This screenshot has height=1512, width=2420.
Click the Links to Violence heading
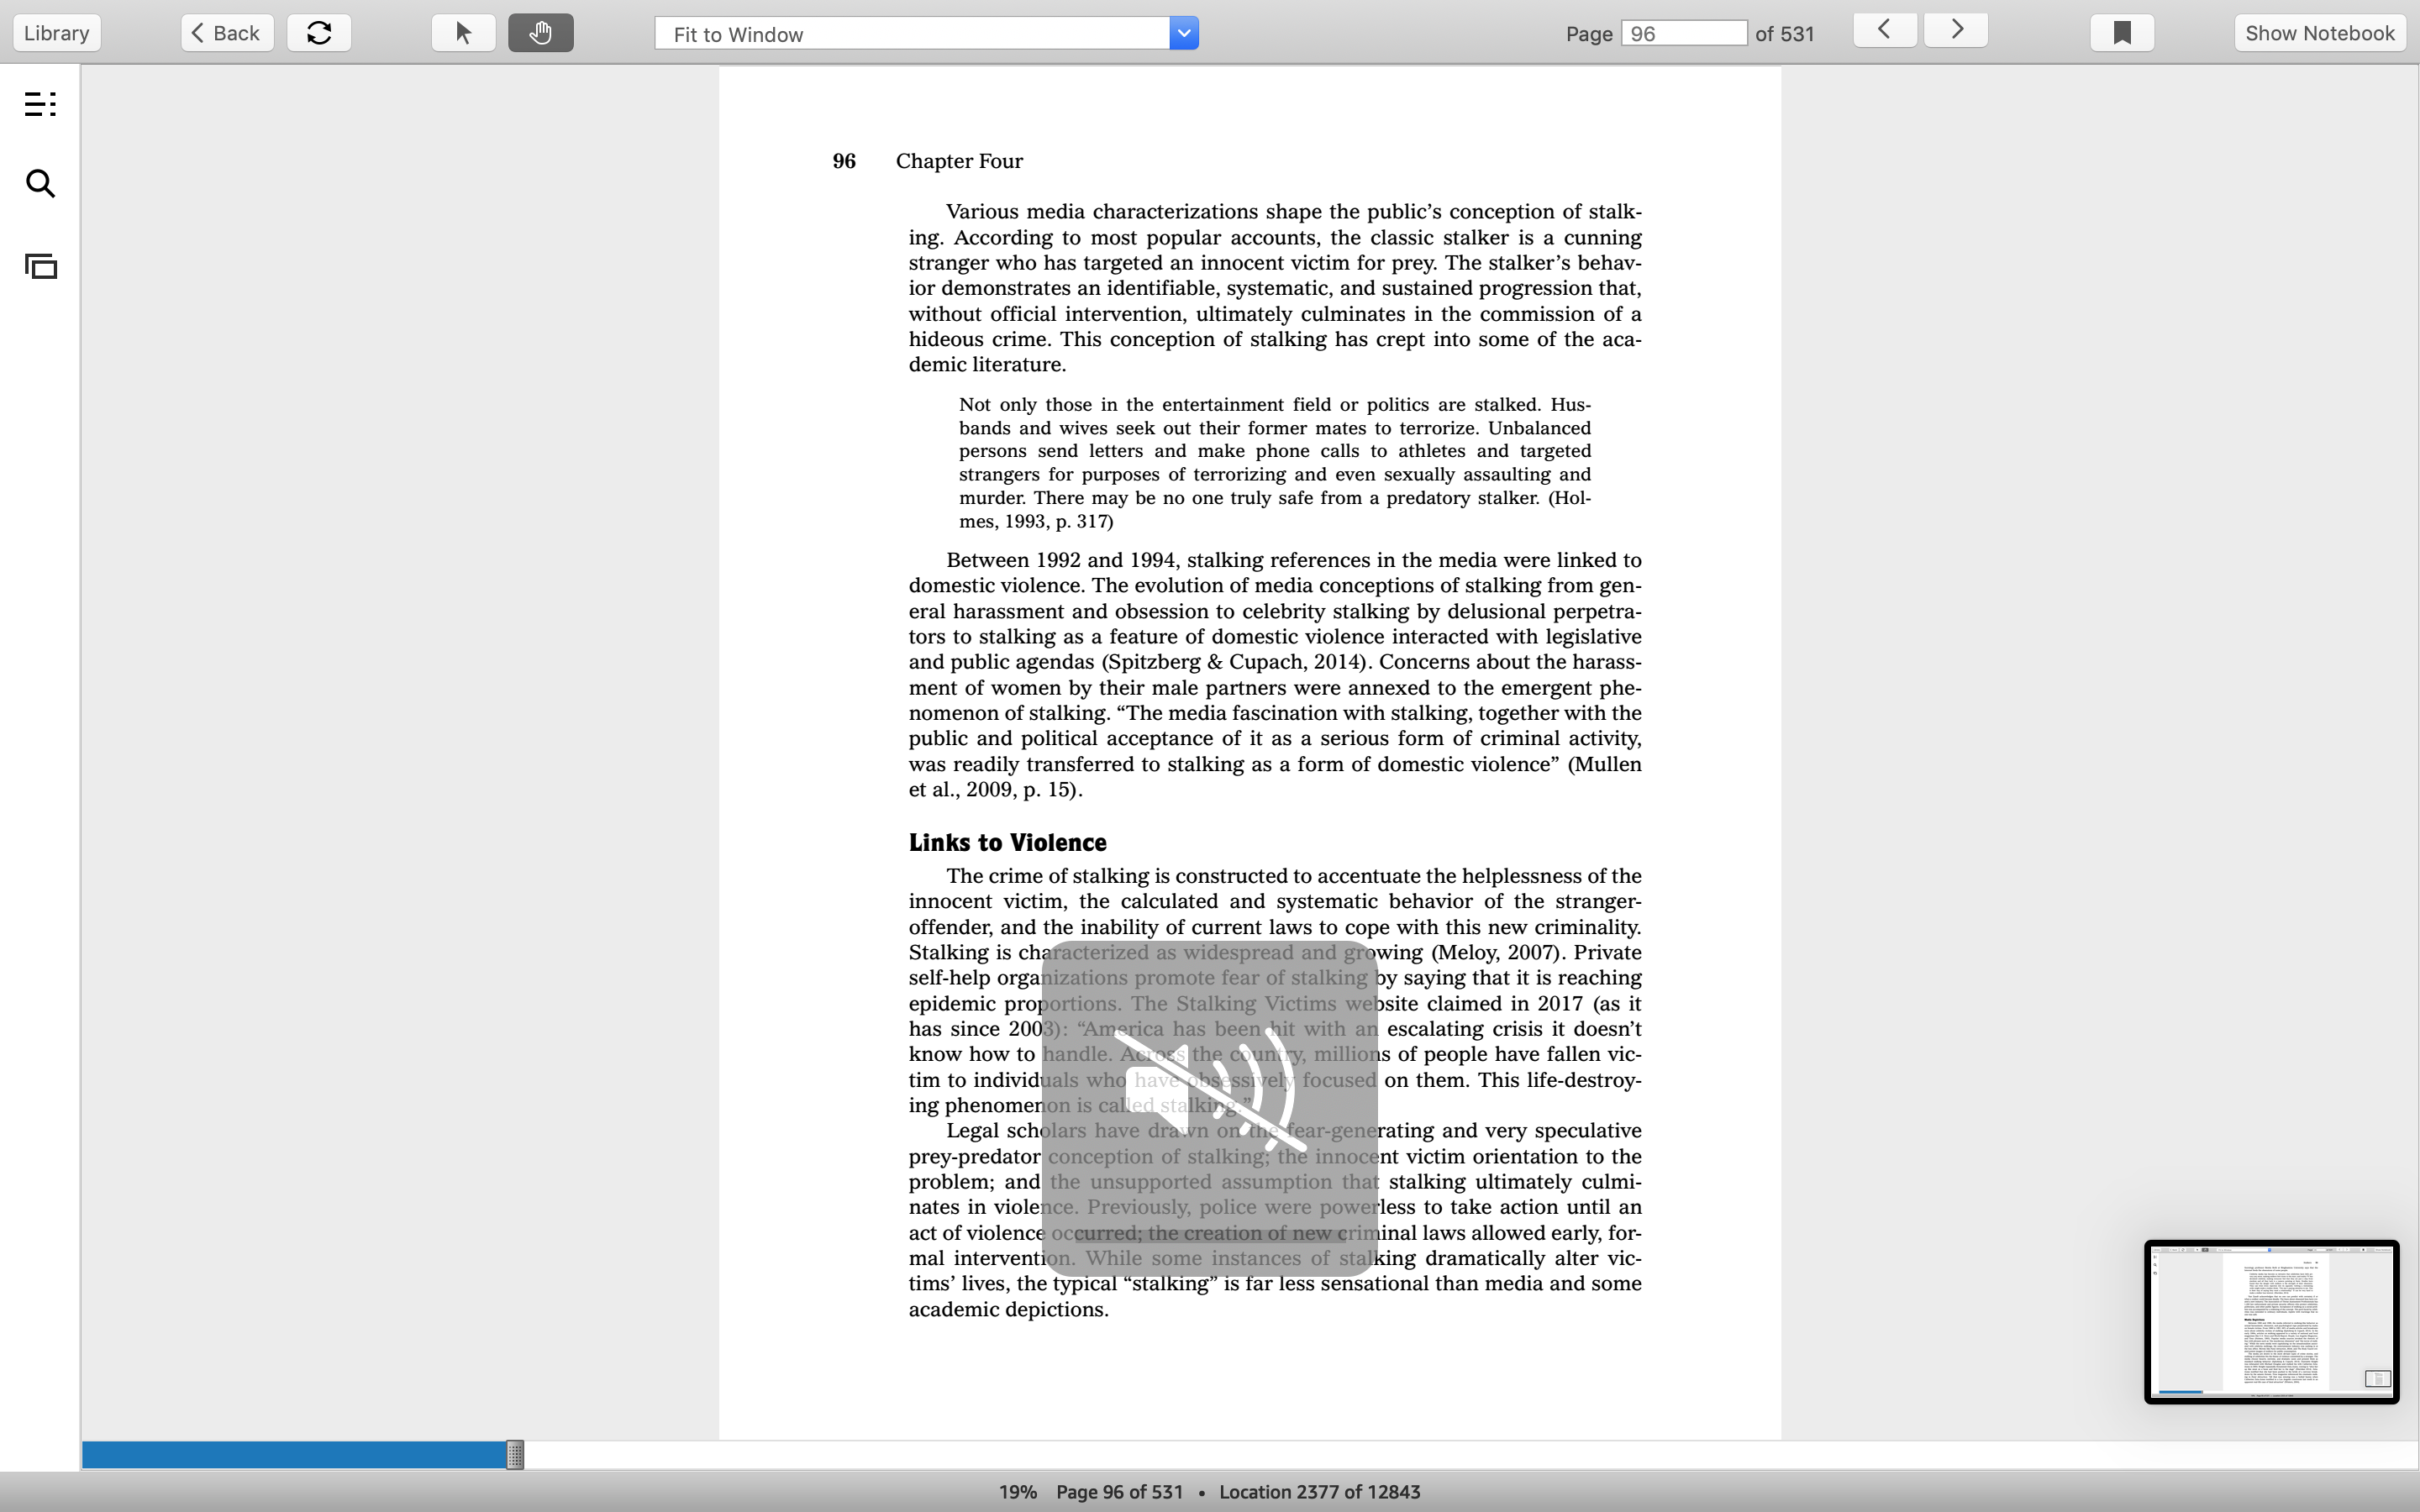coord(1007,843)
